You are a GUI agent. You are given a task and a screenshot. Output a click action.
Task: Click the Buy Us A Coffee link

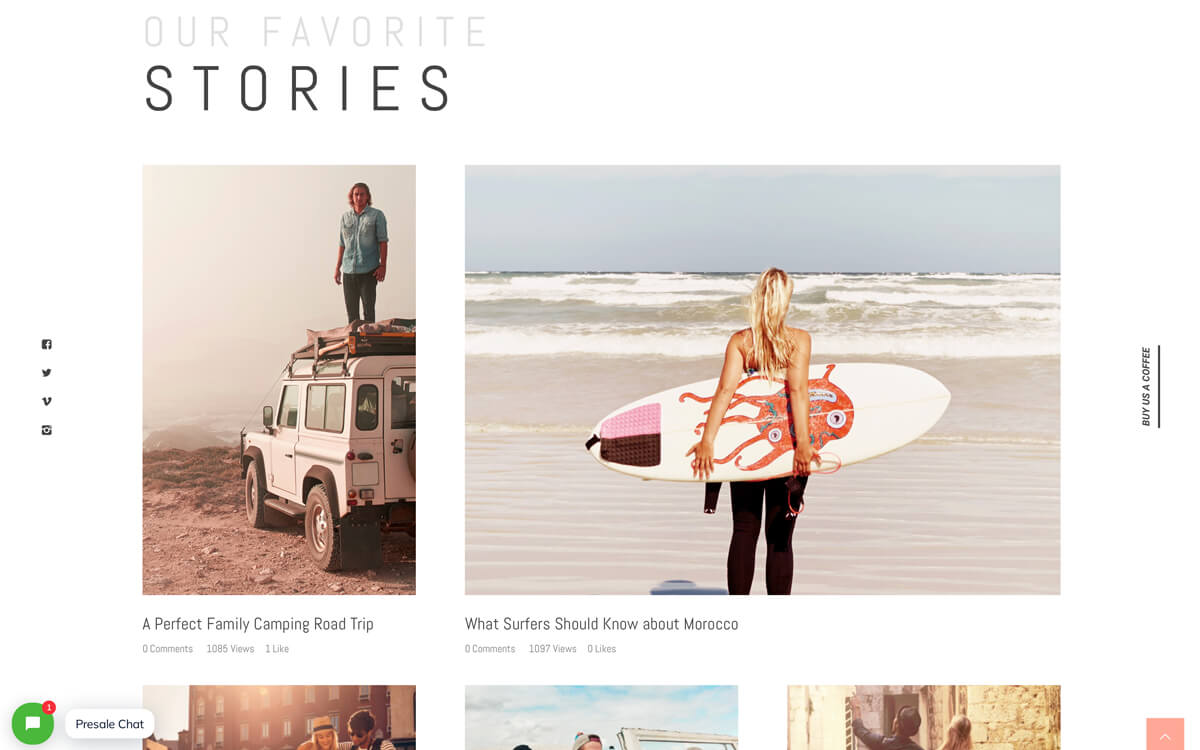coord(1147,386)
